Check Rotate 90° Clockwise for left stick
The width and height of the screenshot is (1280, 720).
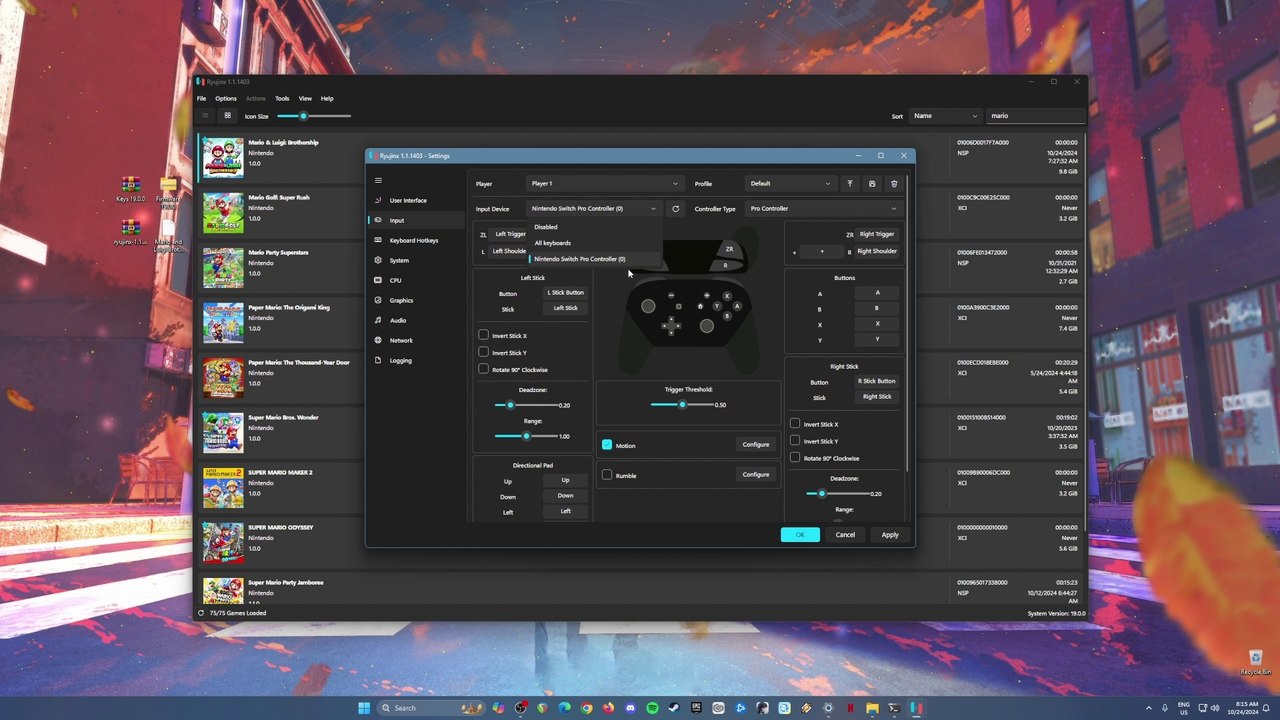484,369
